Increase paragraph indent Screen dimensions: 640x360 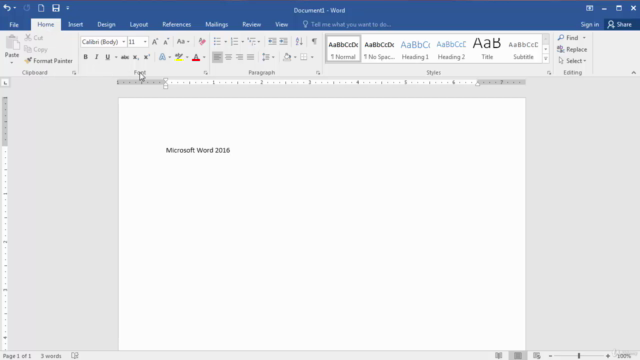tap(283, 42)
